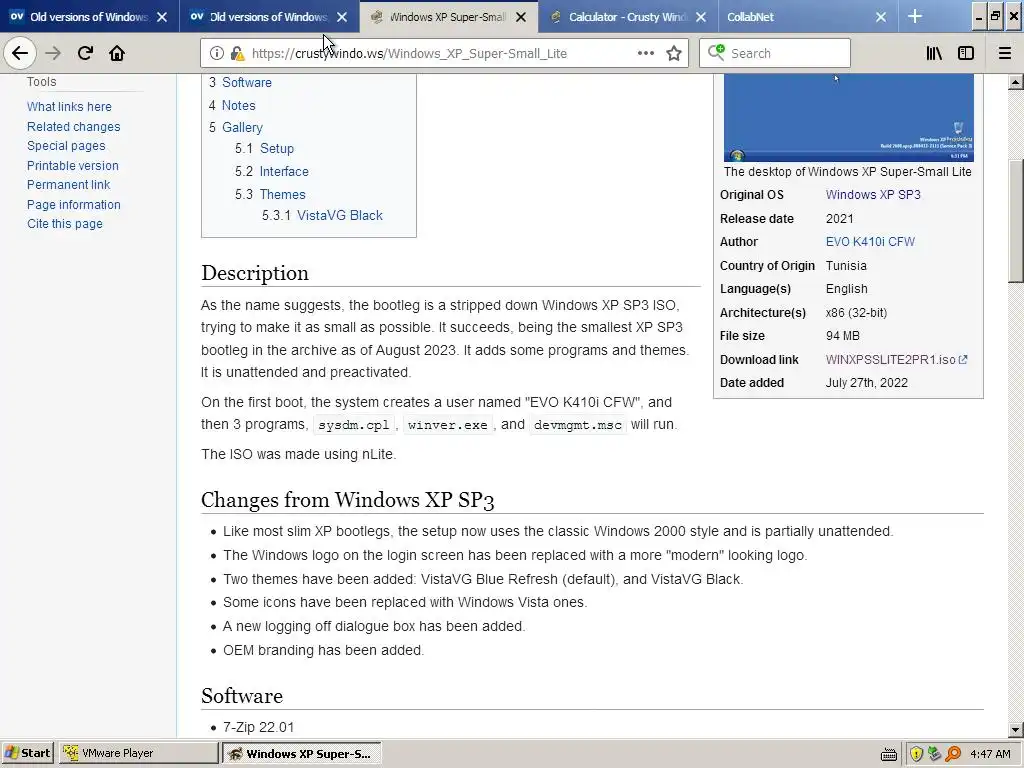Switch to VMware Player taskbar button

(138, 753)
